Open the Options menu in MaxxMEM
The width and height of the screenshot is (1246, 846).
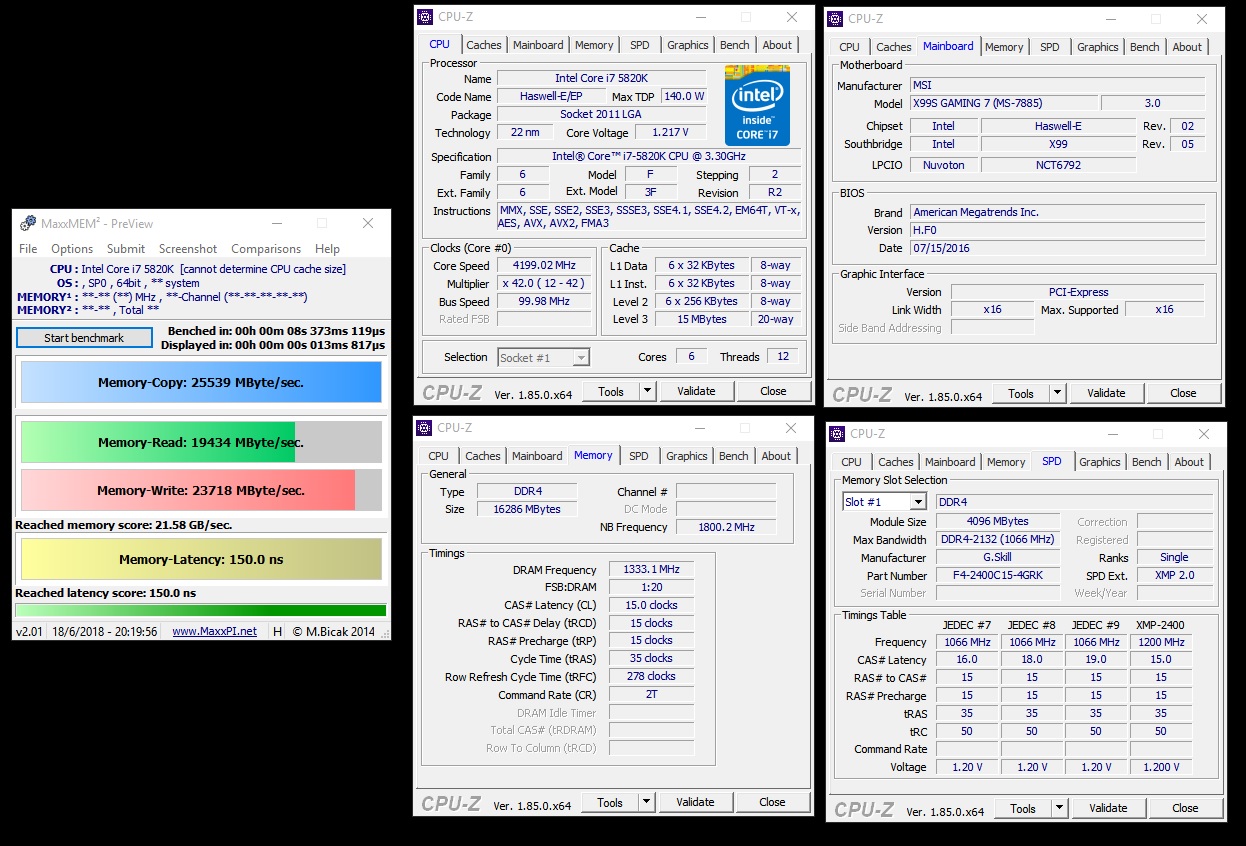click(x=72, y=249)
